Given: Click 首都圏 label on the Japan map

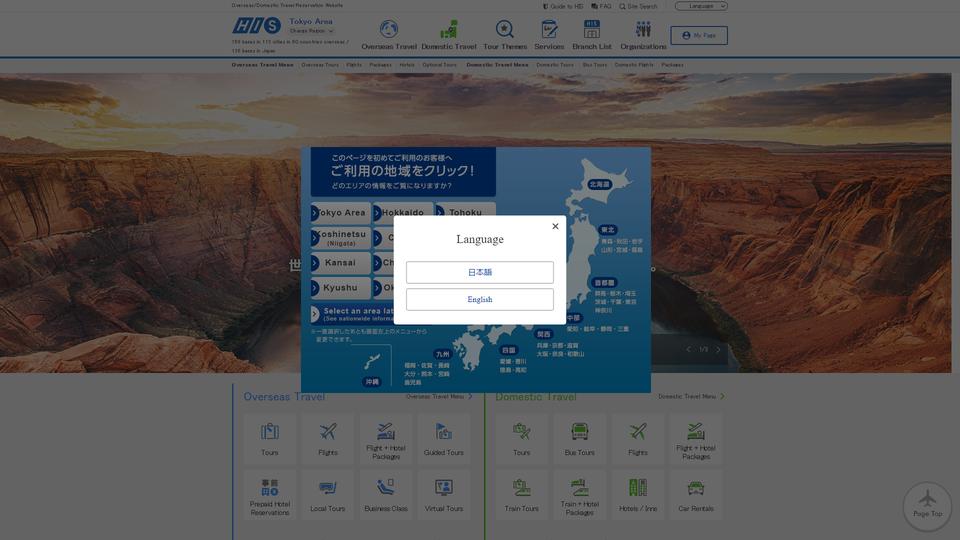Looking at the screenshot, I should pyautogui.click(x=604, y=283).
